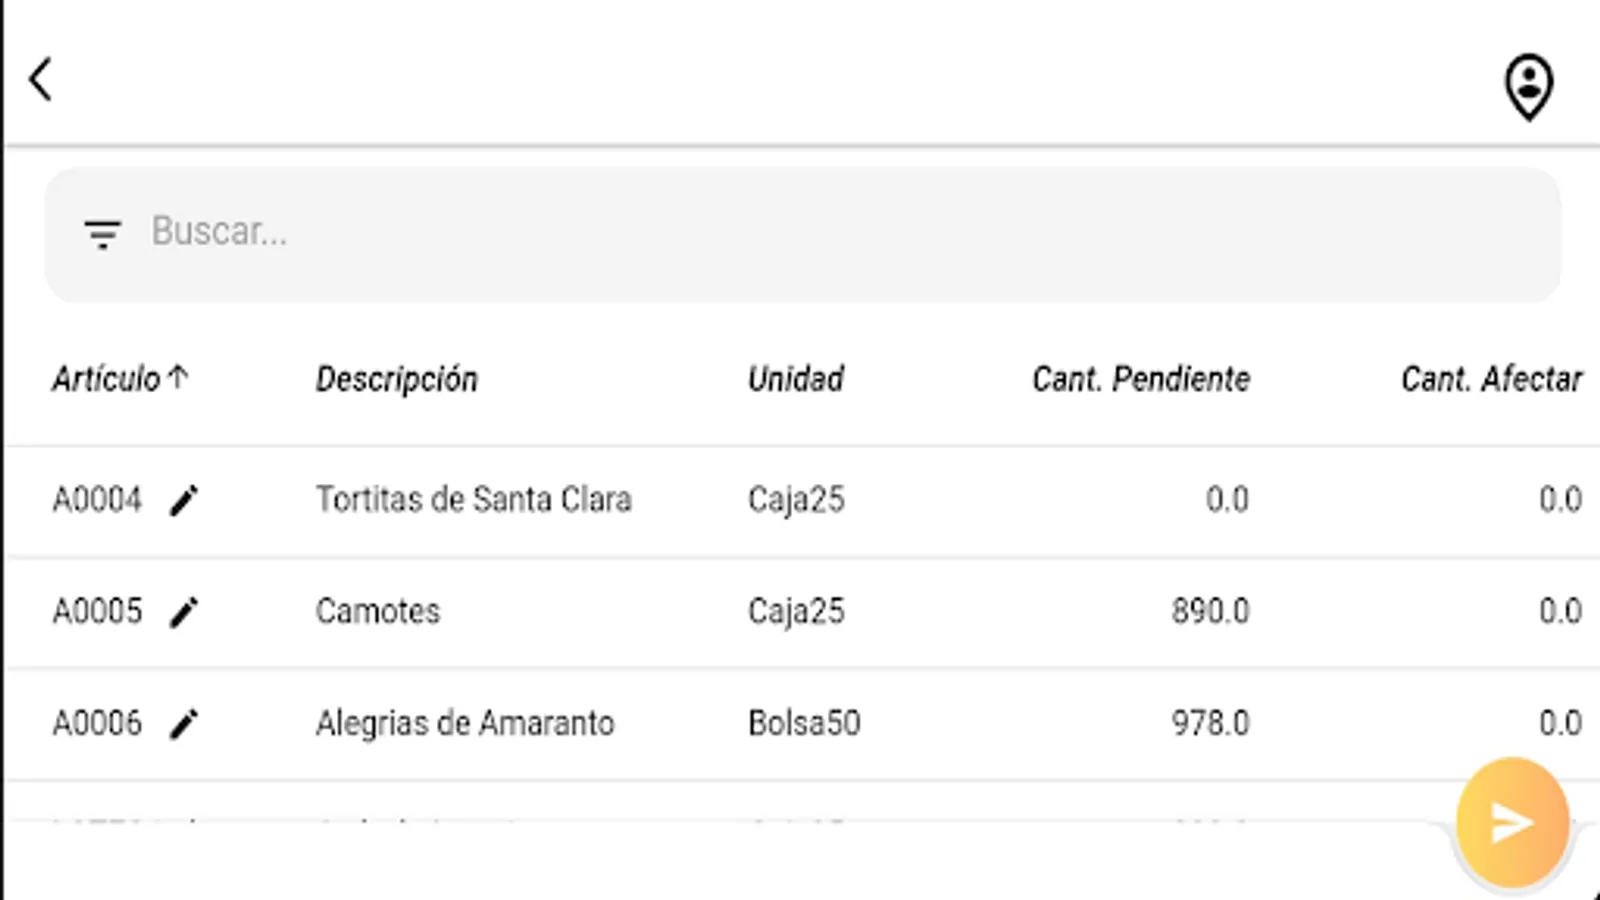
Task: Open the user location pin icon
Action: (x=1528, y=88)
